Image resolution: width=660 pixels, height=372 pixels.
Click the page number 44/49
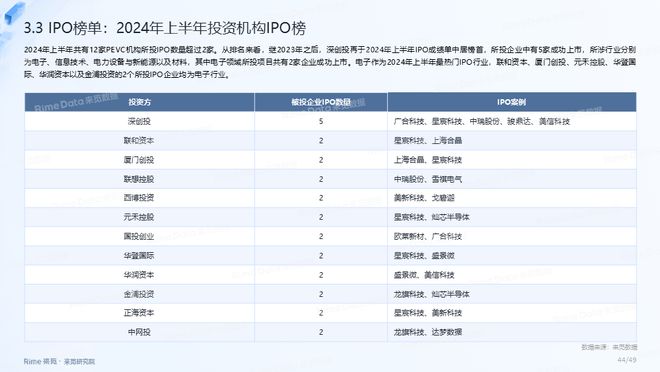tap(627, 360)
